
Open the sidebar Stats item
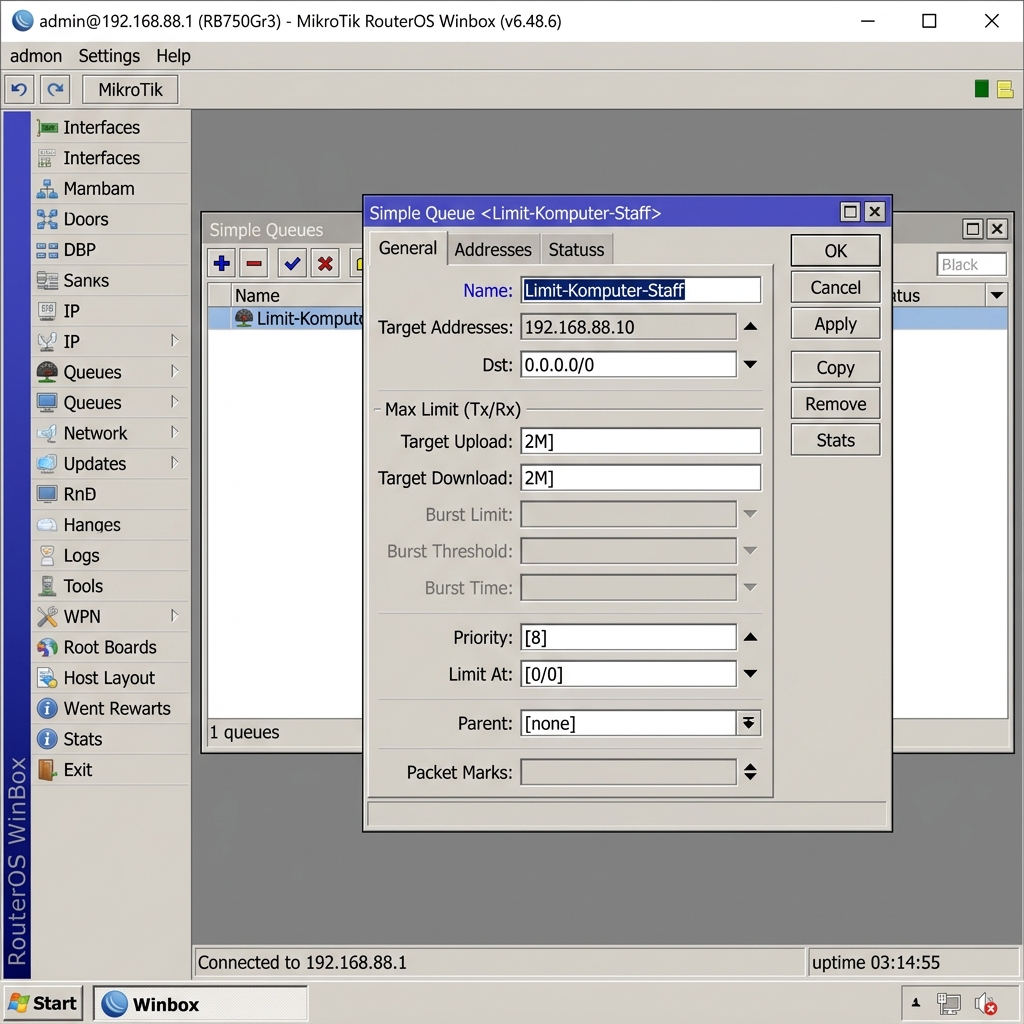click(x=110, y=739)
